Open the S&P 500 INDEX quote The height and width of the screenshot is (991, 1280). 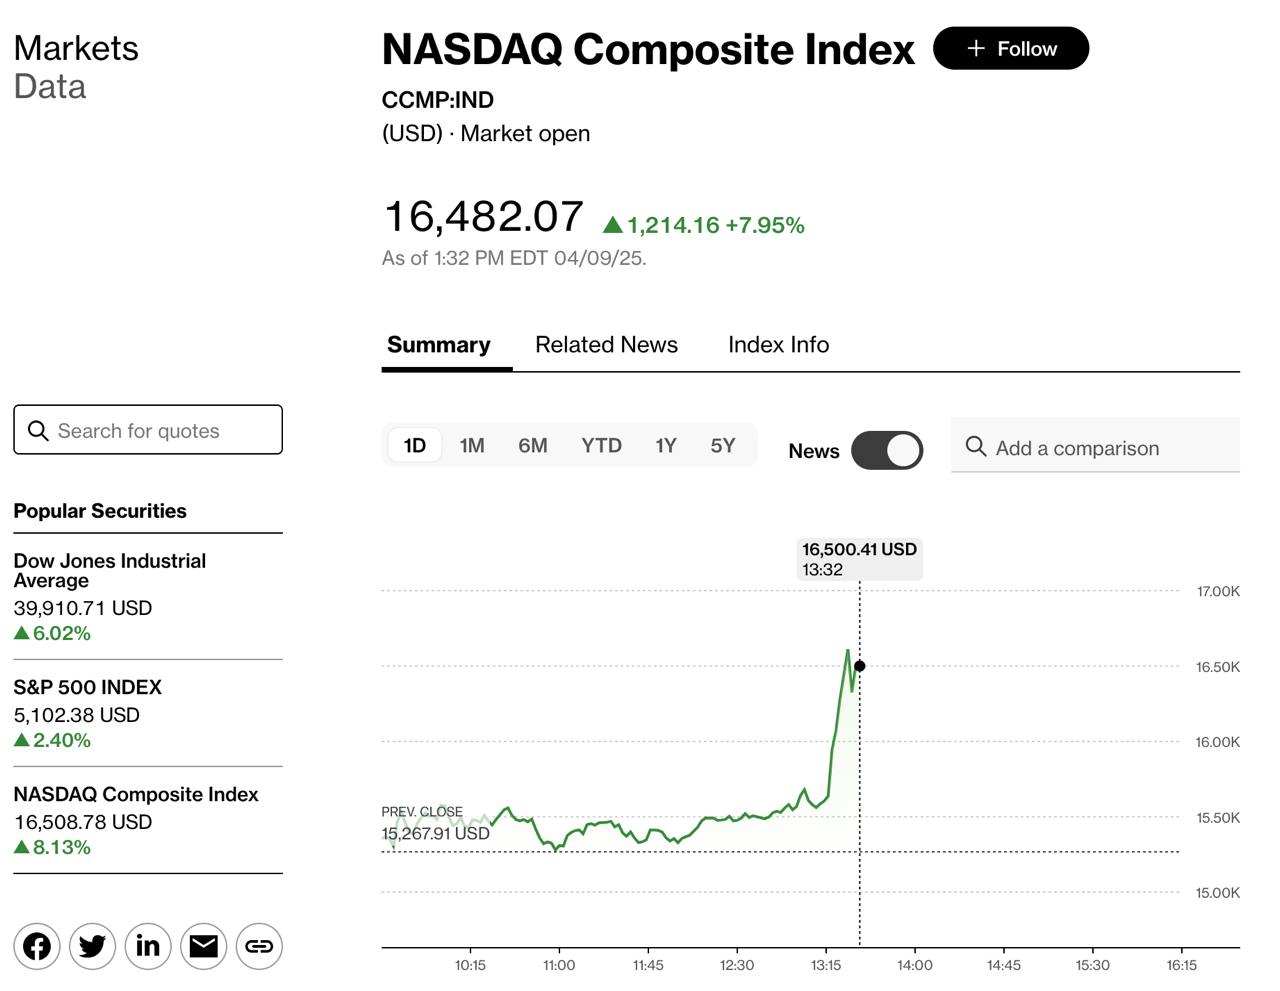click(x=87, y=687)
